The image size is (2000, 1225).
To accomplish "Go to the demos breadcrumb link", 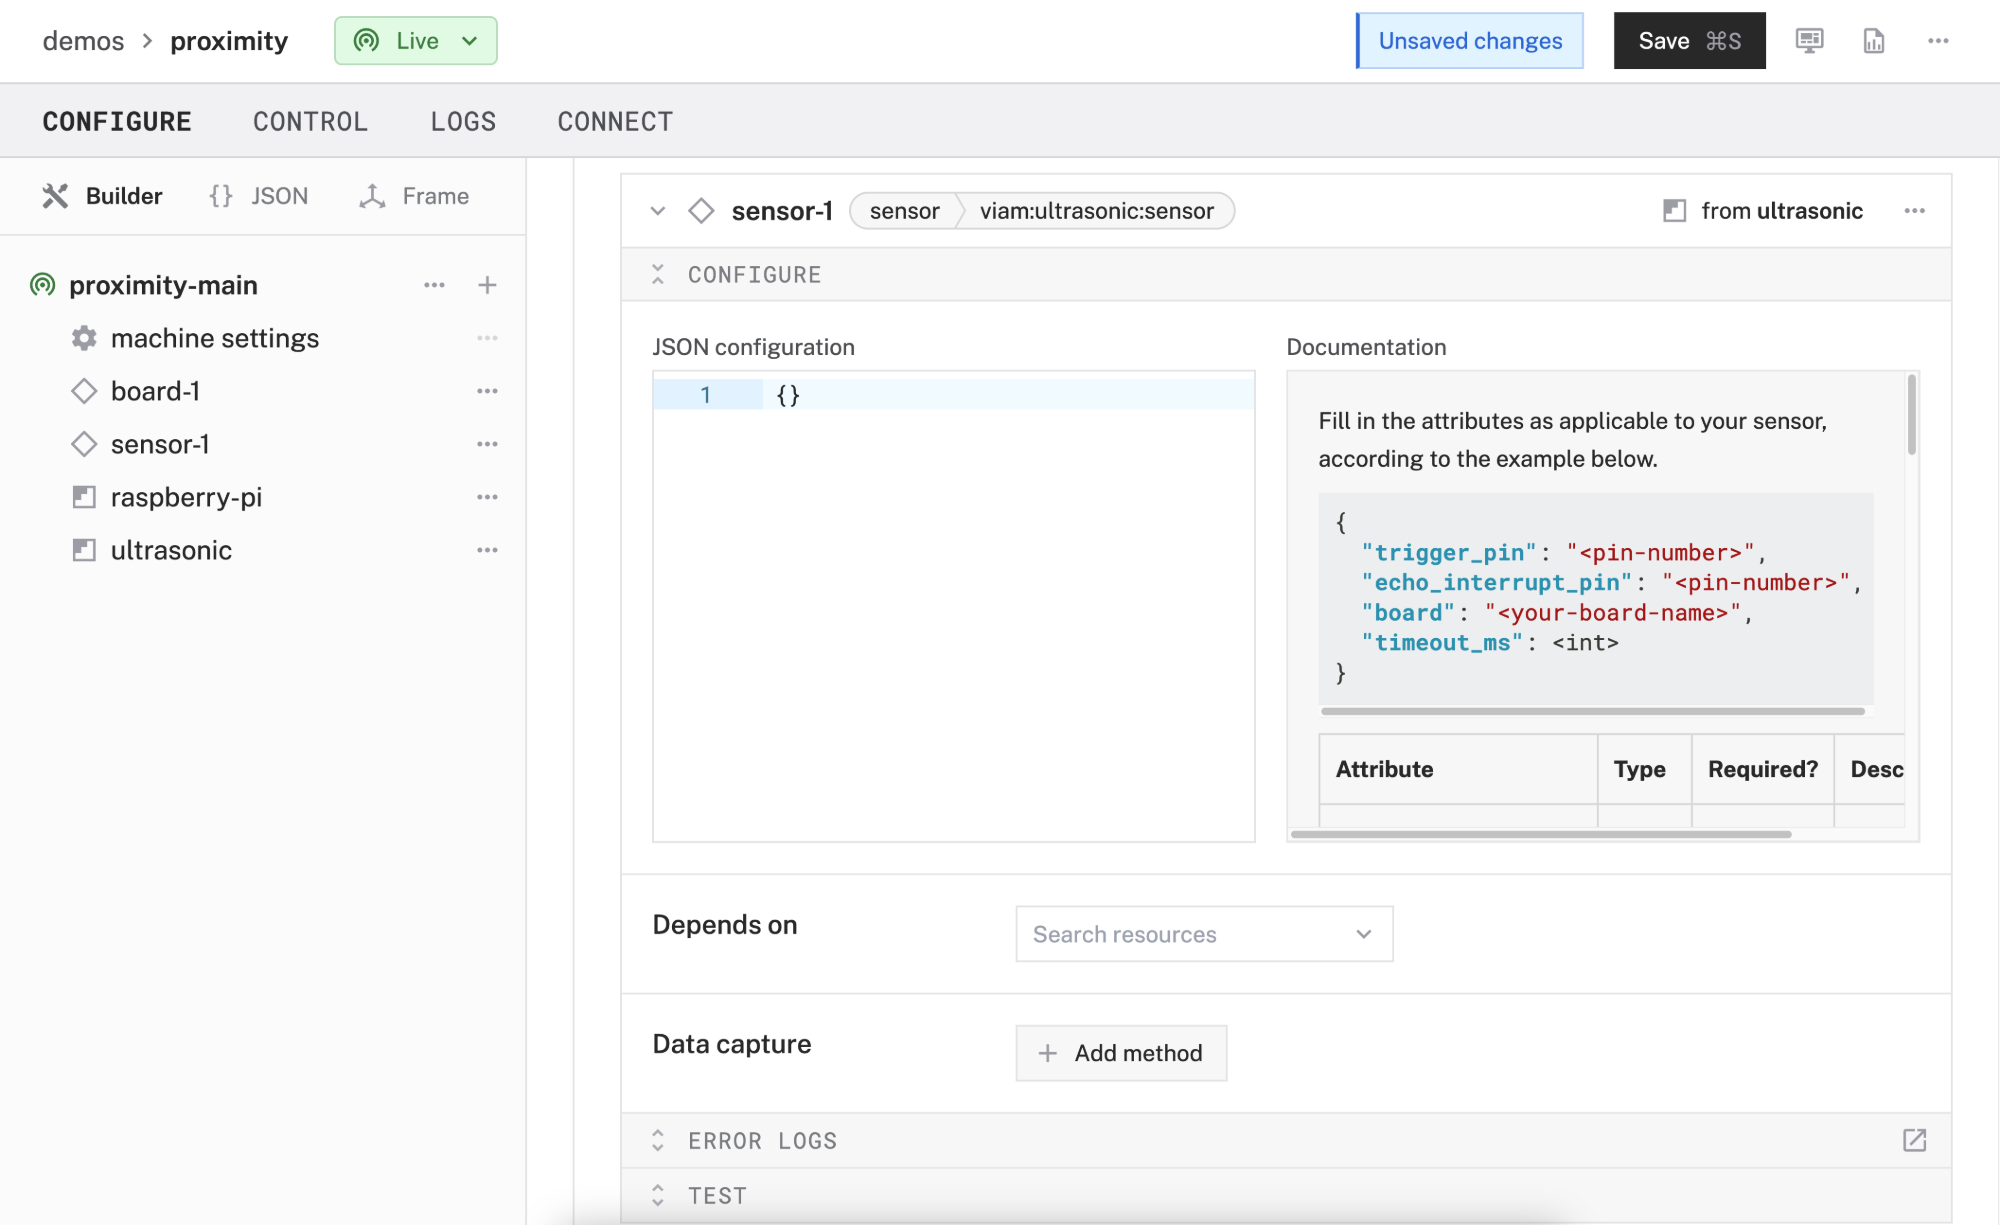I will click(x=83, y=41).
